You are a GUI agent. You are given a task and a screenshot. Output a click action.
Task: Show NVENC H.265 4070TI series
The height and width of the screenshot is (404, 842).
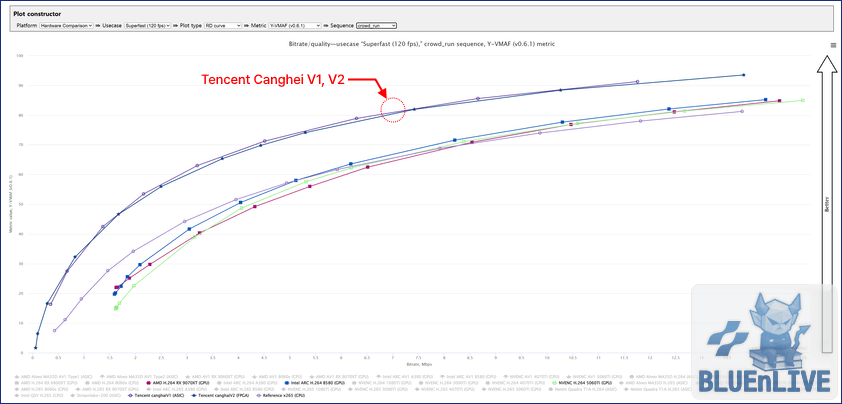coord(445,389)
